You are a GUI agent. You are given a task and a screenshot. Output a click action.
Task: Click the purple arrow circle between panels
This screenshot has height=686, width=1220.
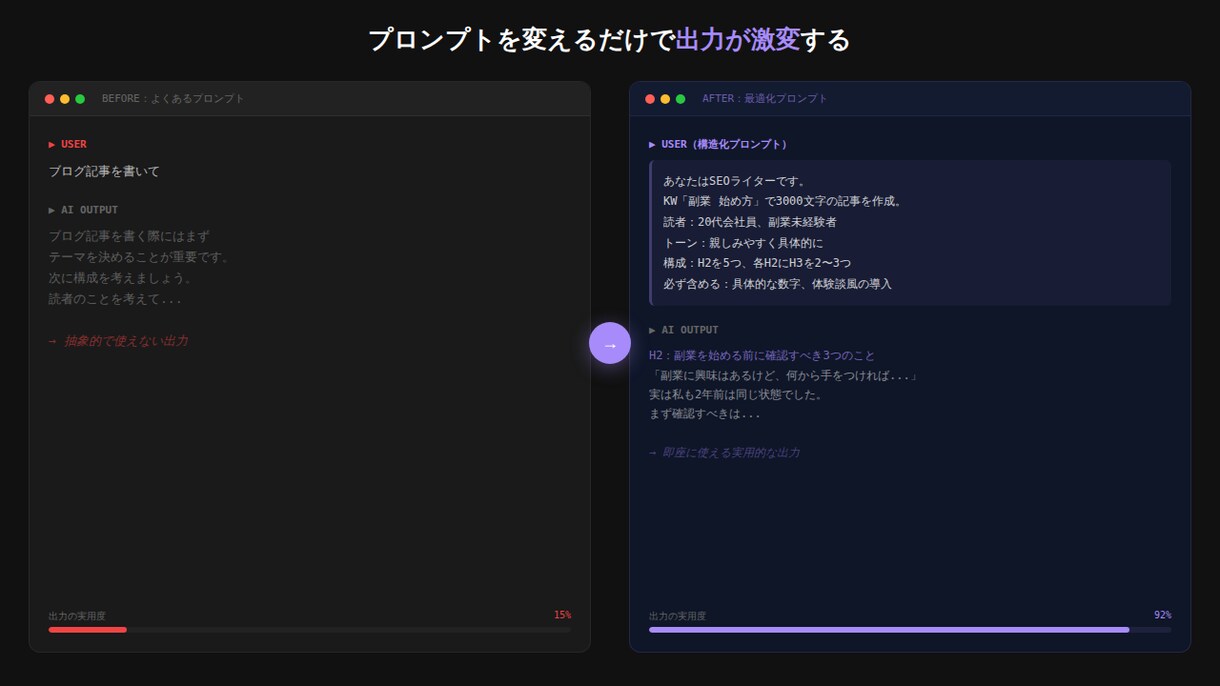click(610, 343)
